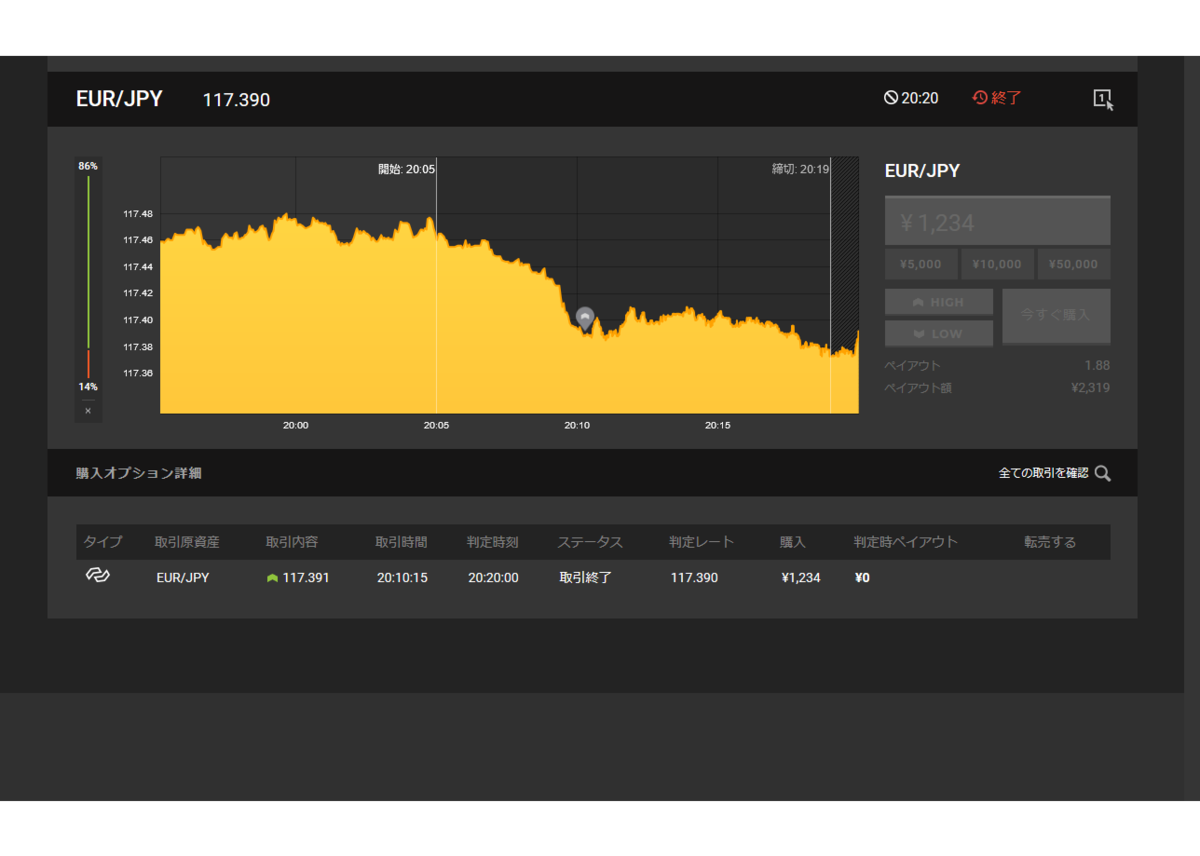Screen dimensions: 1200x856
Task: Click the 締切: 20:19 deadline marker label
Action: [x=800, y=169]
